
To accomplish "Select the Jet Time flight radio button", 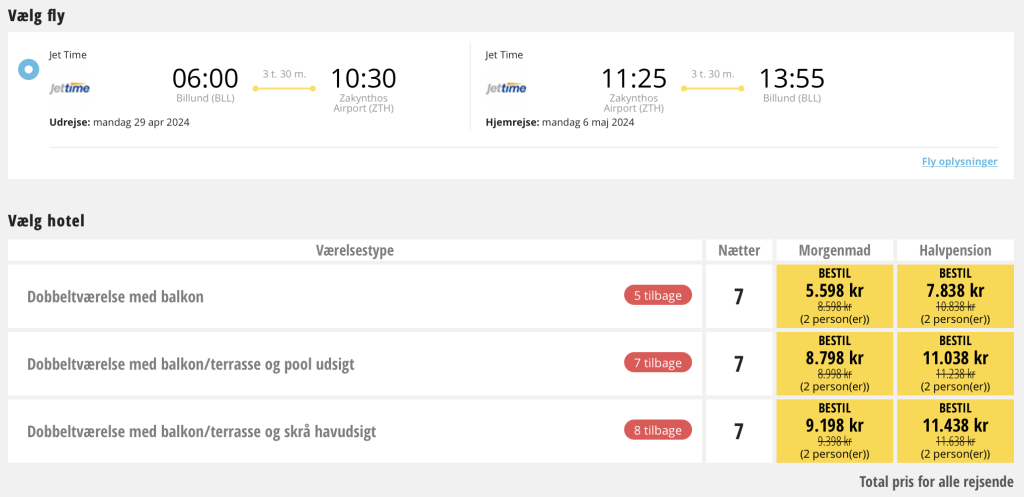I will click(x=29, y=71).
